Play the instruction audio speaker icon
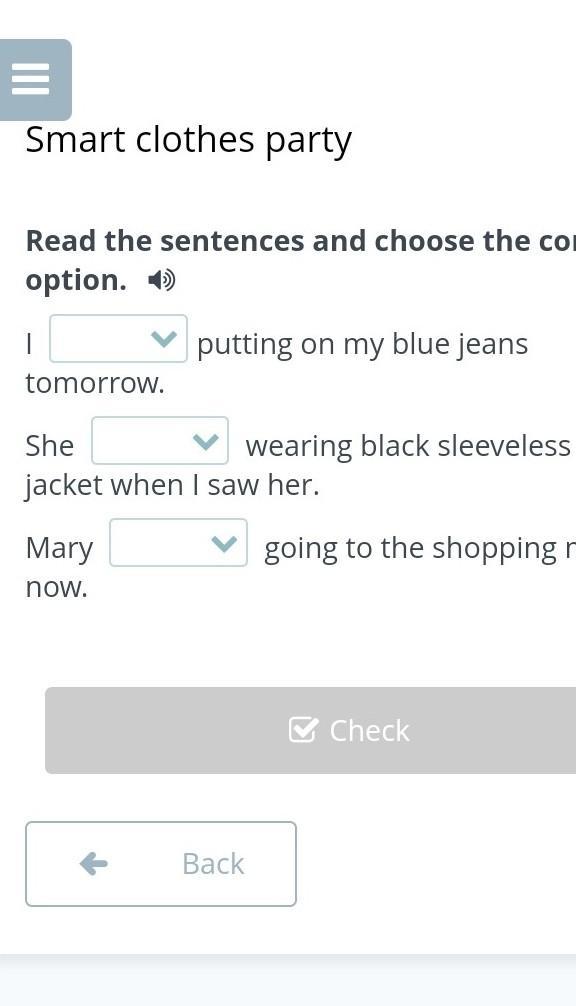Image resolution: width=576 pixels, height=1006 pixels. click(x=161, y=280)
